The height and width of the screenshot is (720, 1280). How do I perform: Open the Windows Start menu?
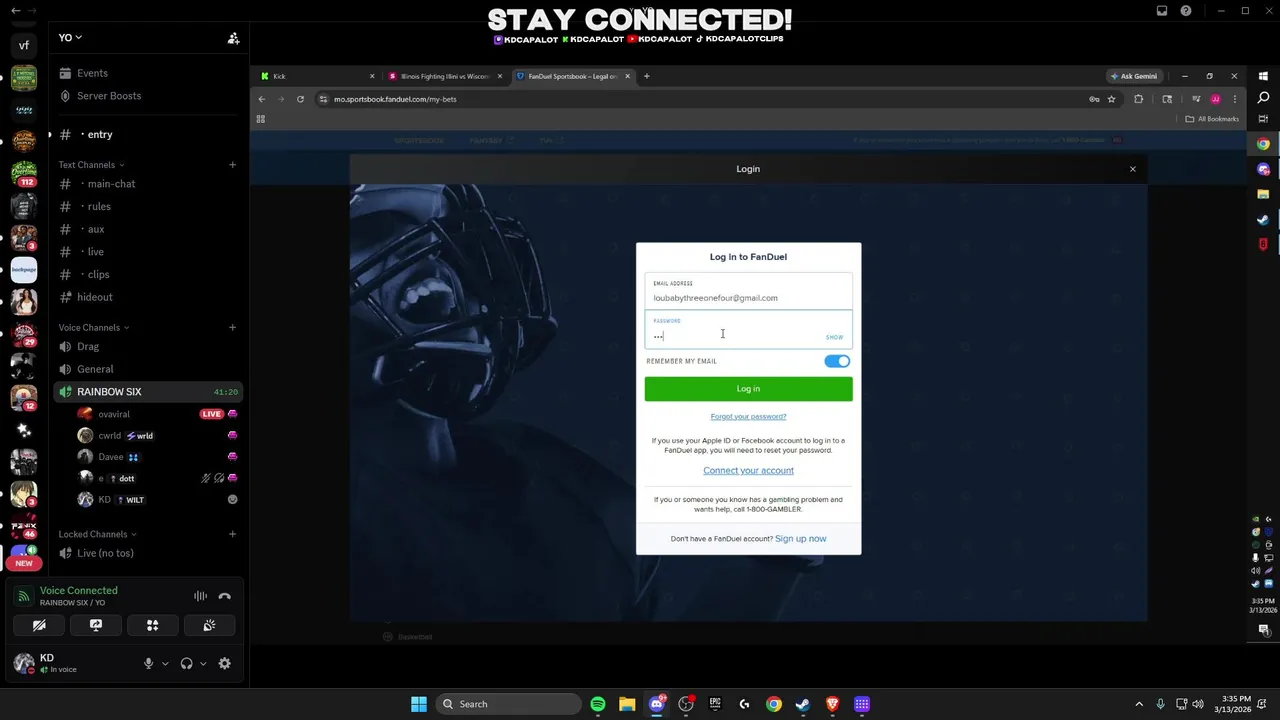click(419, 704)
